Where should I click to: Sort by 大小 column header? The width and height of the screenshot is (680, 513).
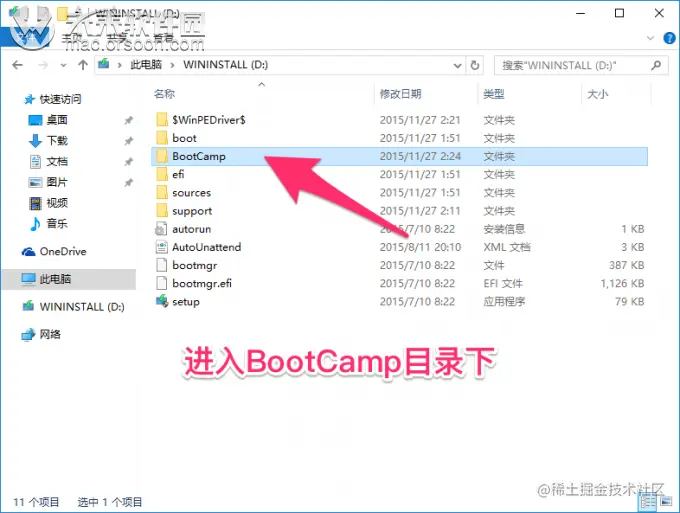pos(598,94)
